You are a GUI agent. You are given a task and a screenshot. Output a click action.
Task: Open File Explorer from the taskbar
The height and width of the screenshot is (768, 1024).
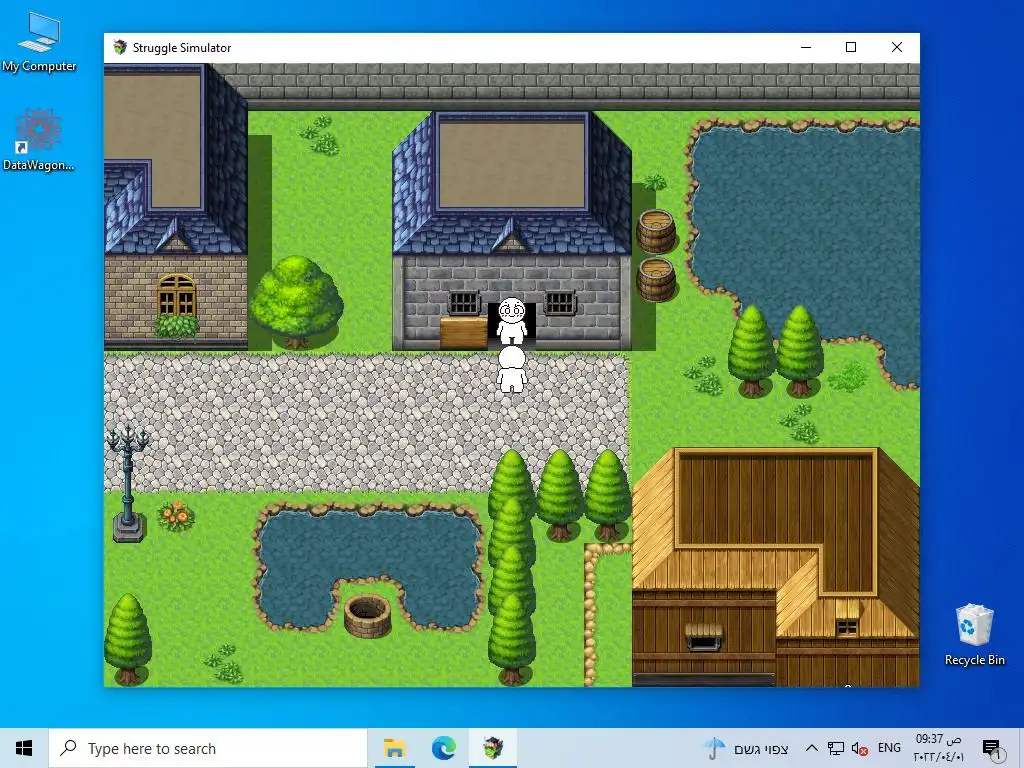point(394,748)
